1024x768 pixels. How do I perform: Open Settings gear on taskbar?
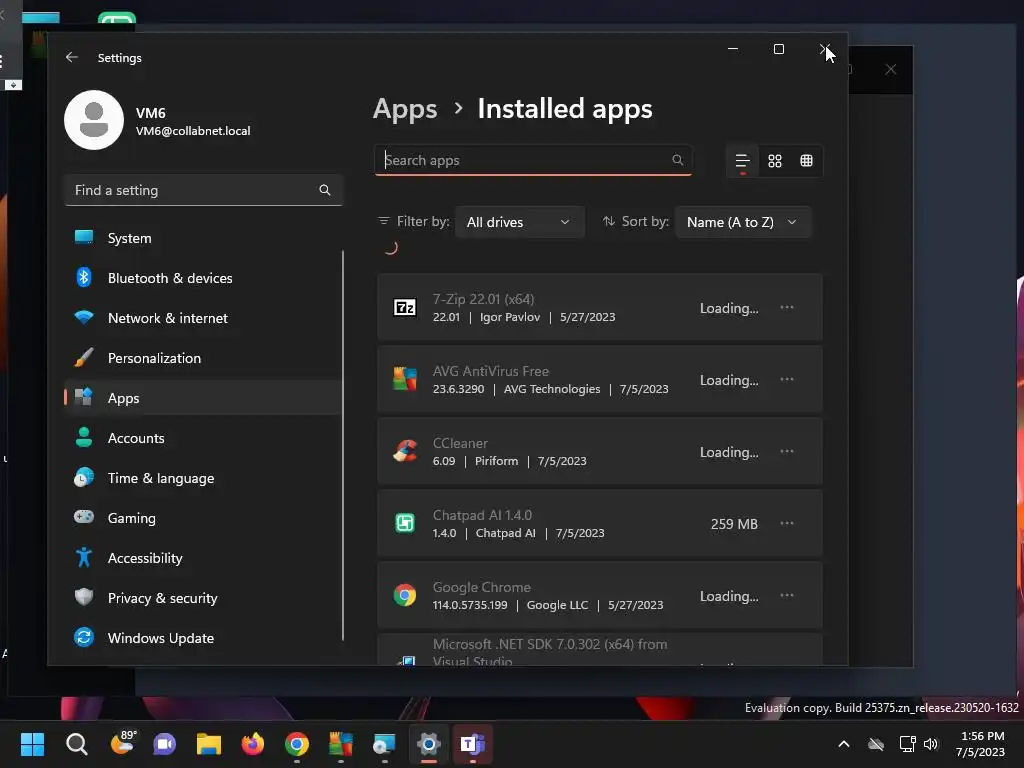(x=428, y=744)
